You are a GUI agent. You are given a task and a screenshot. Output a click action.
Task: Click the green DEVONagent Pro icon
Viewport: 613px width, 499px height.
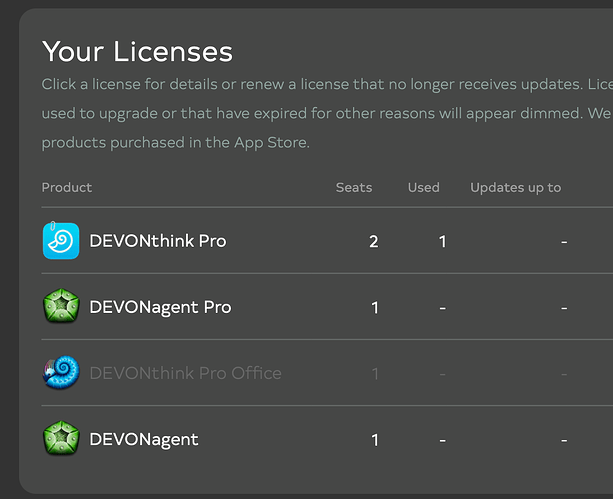[x=61, y=307]
